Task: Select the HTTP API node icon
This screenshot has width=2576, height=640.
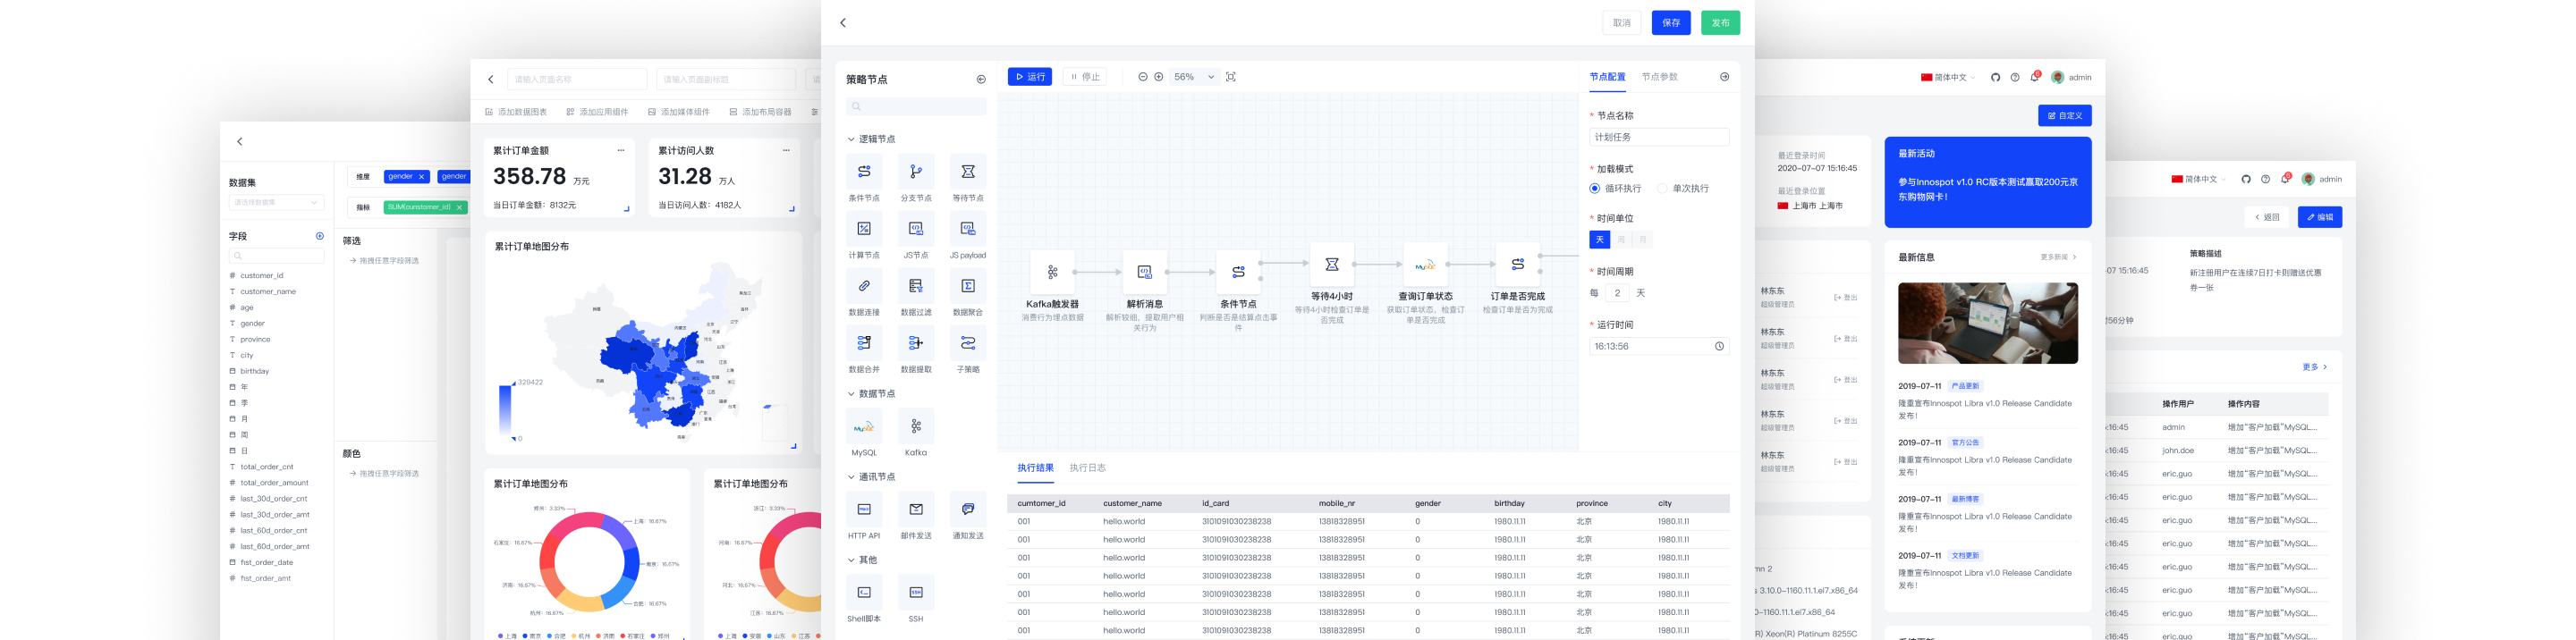Action: 864,510
